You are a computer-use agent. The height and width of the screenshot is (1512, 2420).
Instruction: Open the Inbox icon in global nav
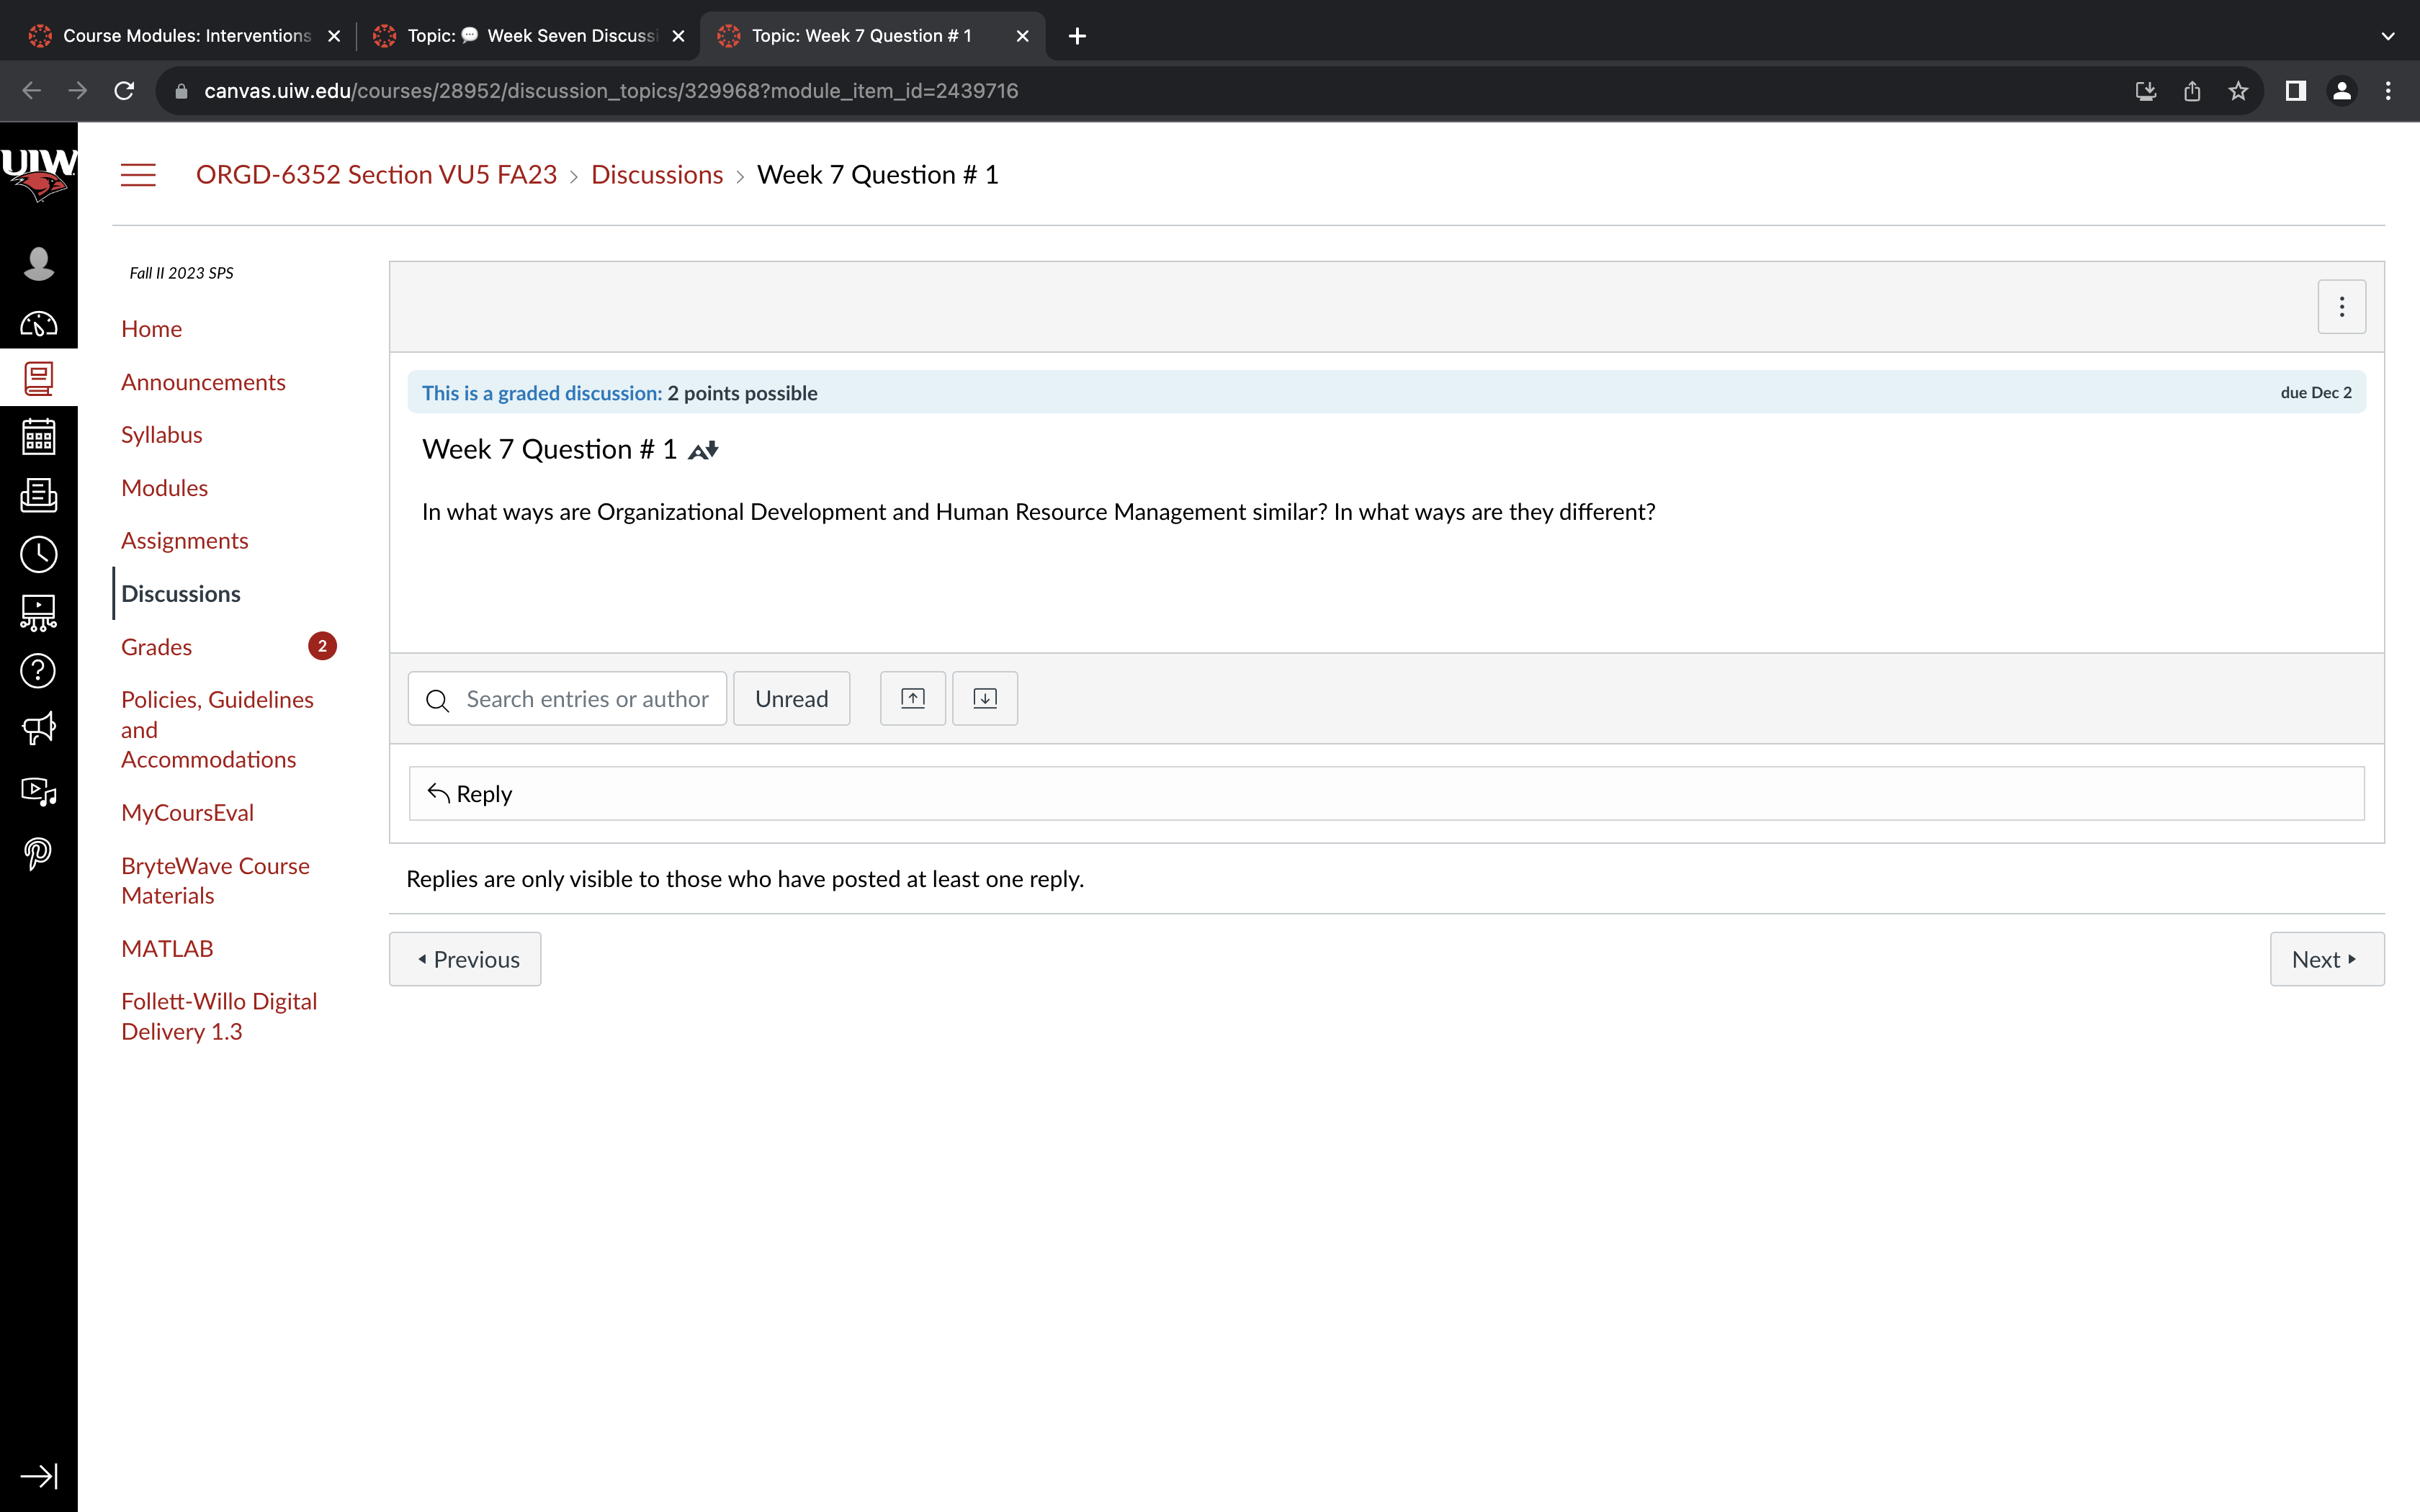(39, 495)
